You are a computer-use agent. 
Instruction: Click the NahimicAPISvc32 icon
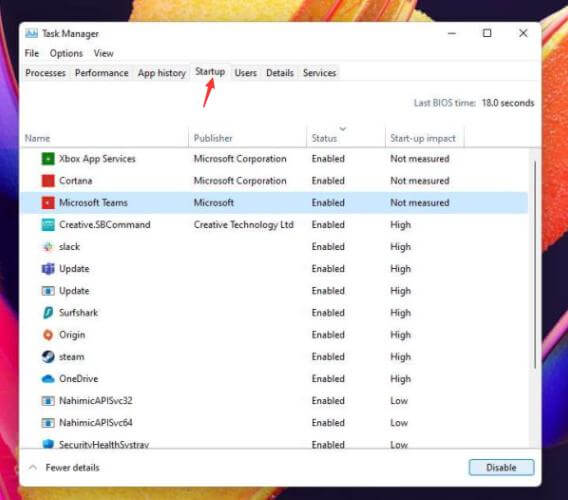pos(48,401)
